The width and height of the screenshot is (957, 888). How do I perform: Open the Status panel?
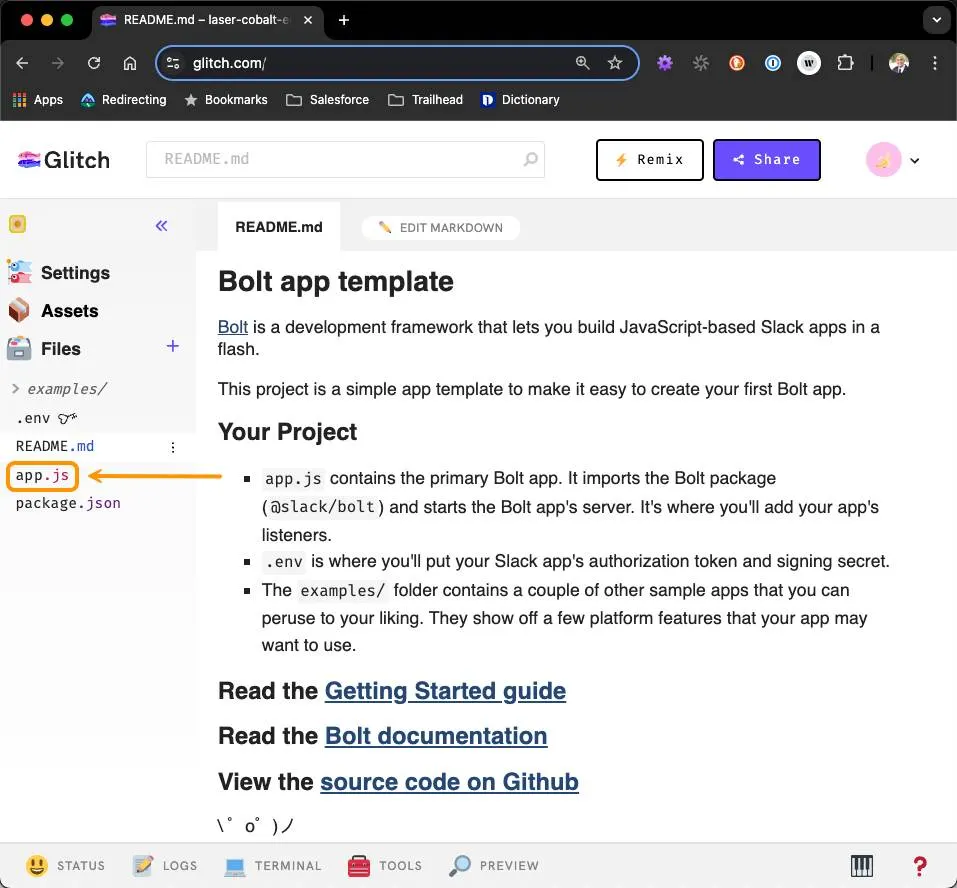point(66,865)
